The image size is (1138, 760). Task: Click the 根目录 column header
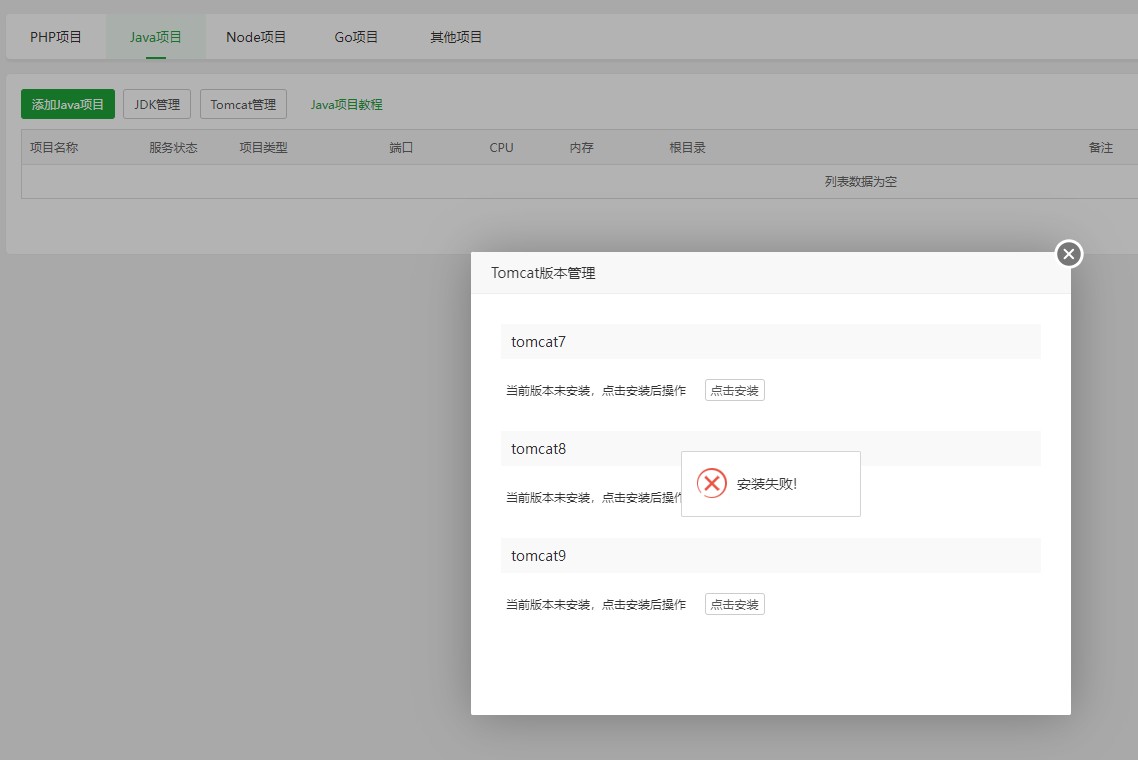(687, 147)
